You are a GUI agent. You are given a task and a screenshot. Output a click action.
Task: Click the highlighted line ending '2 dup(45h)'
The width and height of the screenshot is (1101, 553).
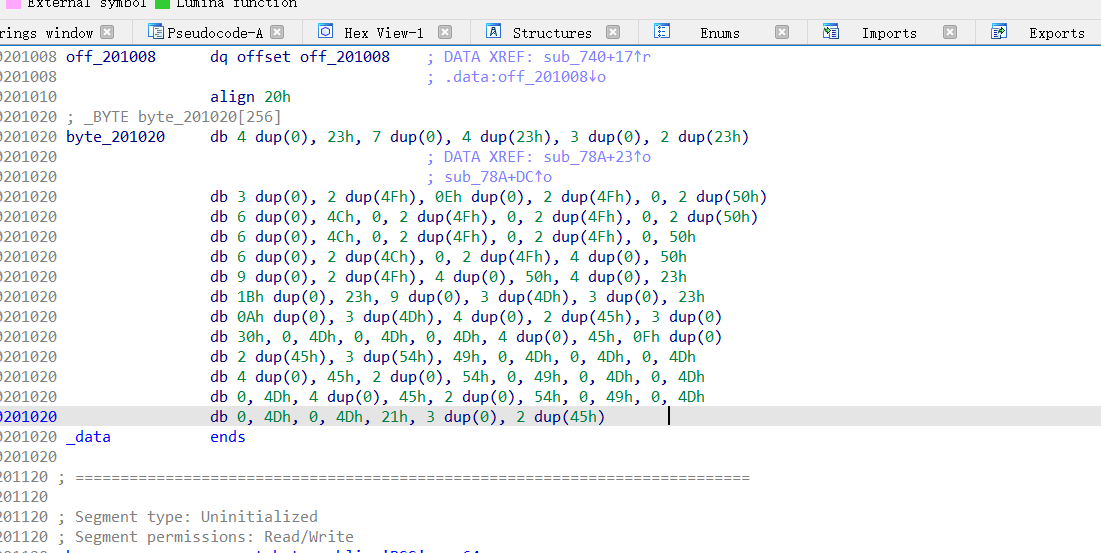coord(408,418)
